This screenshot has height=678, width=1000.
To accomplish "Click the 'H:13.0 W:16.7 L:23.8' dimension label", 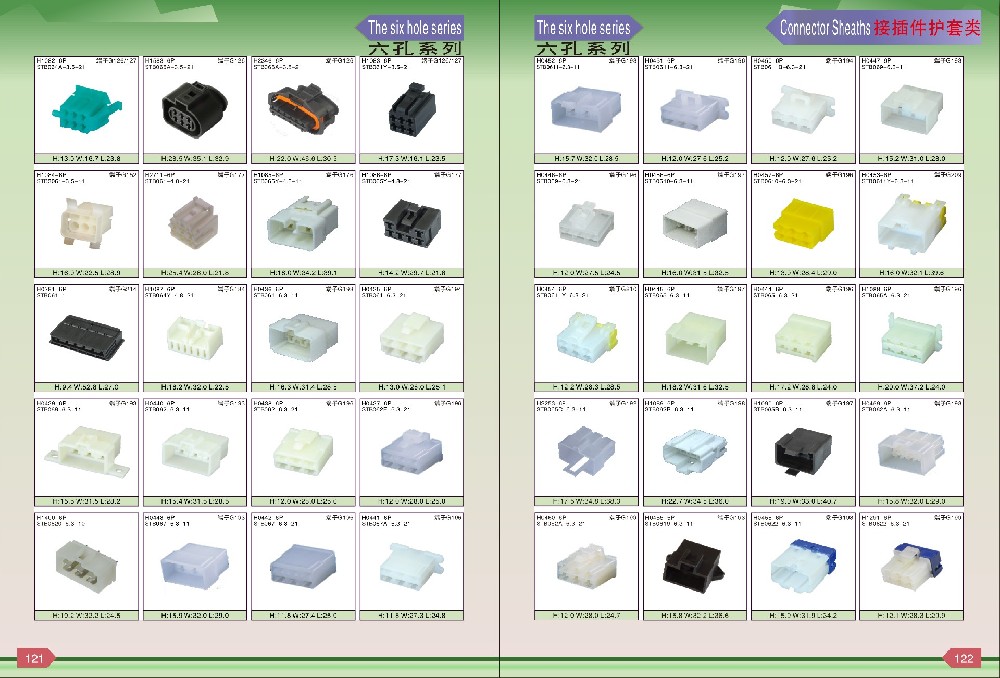I will tap(87, 158).
